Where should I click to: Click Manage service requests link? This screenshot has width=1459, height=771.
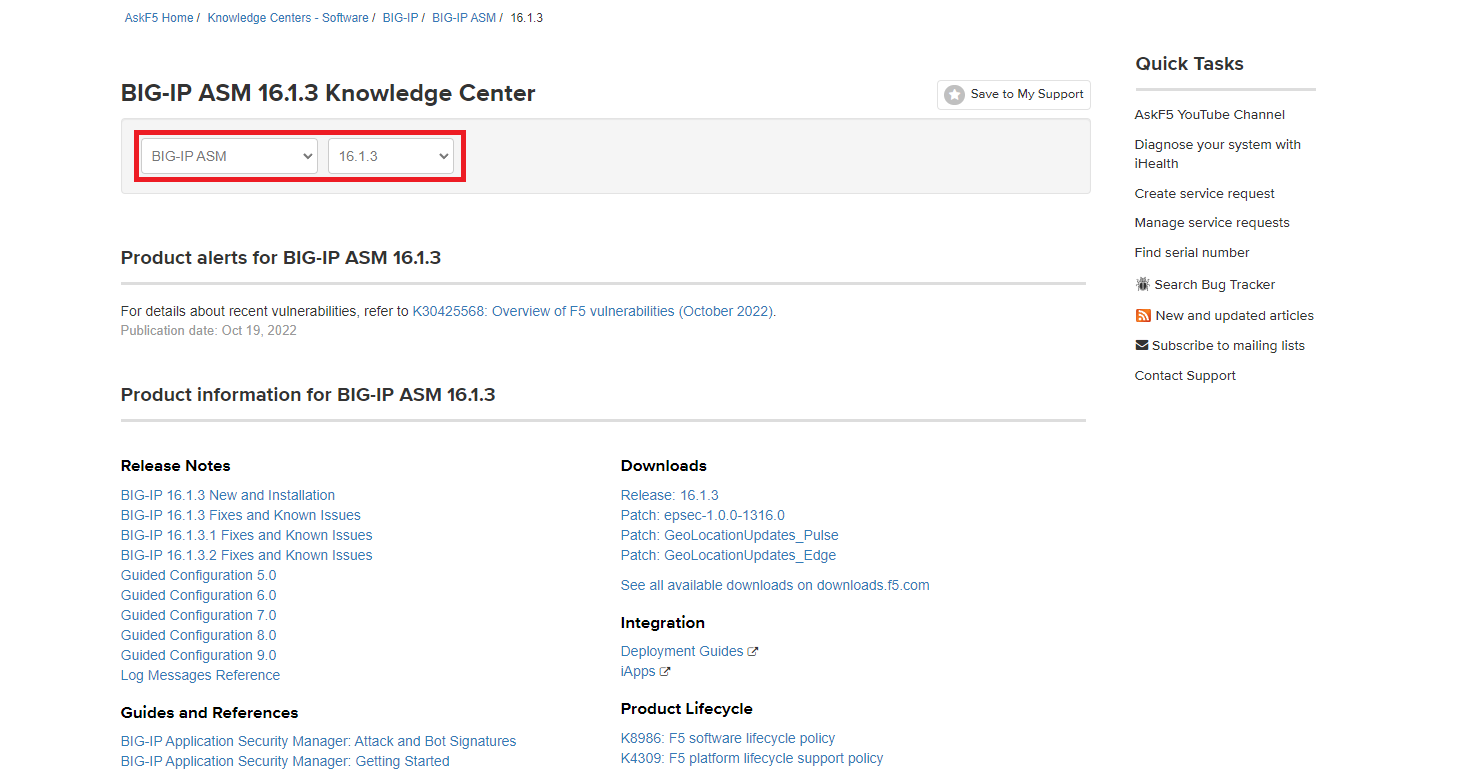[x=1212, y=222]
